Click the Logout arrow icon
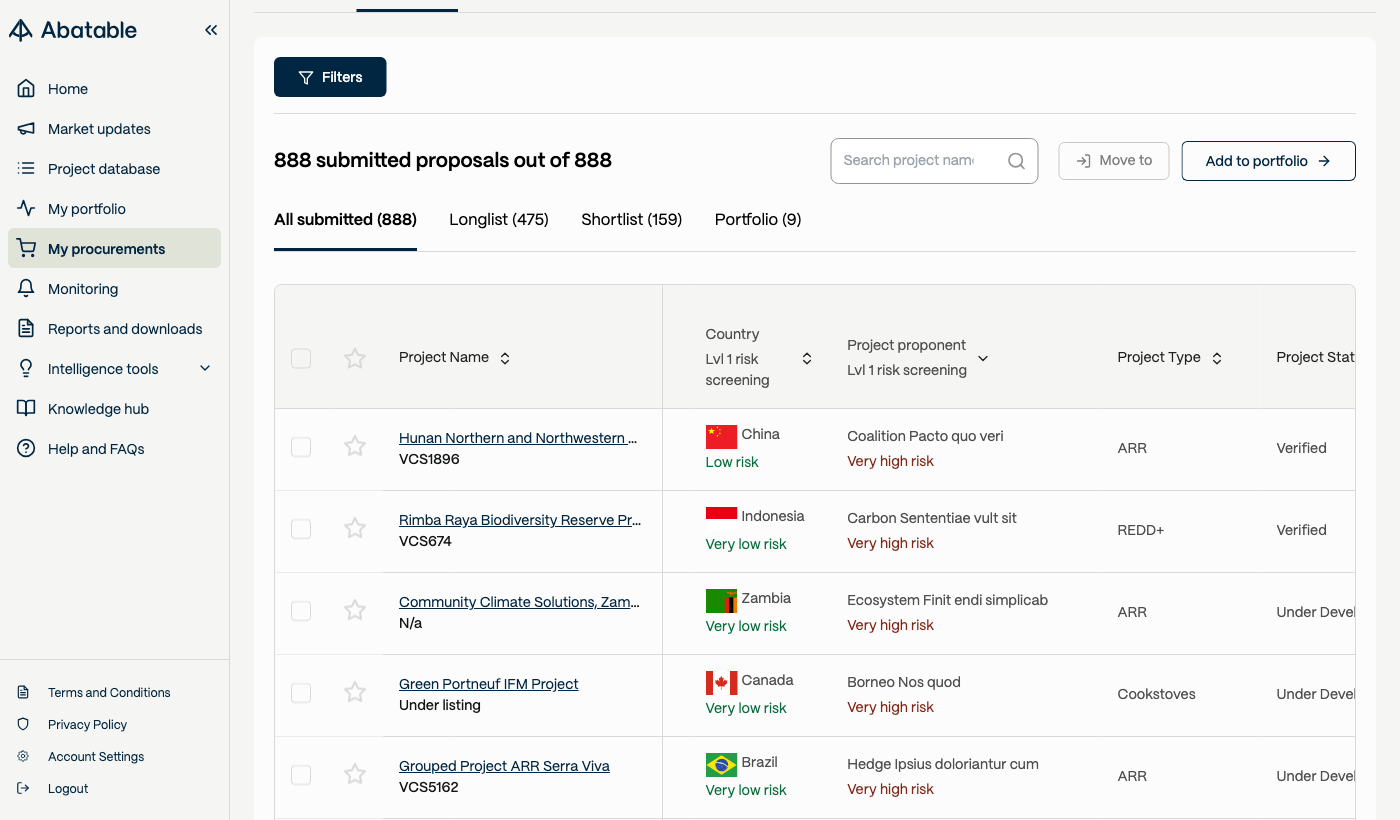 tap(24, 788)
